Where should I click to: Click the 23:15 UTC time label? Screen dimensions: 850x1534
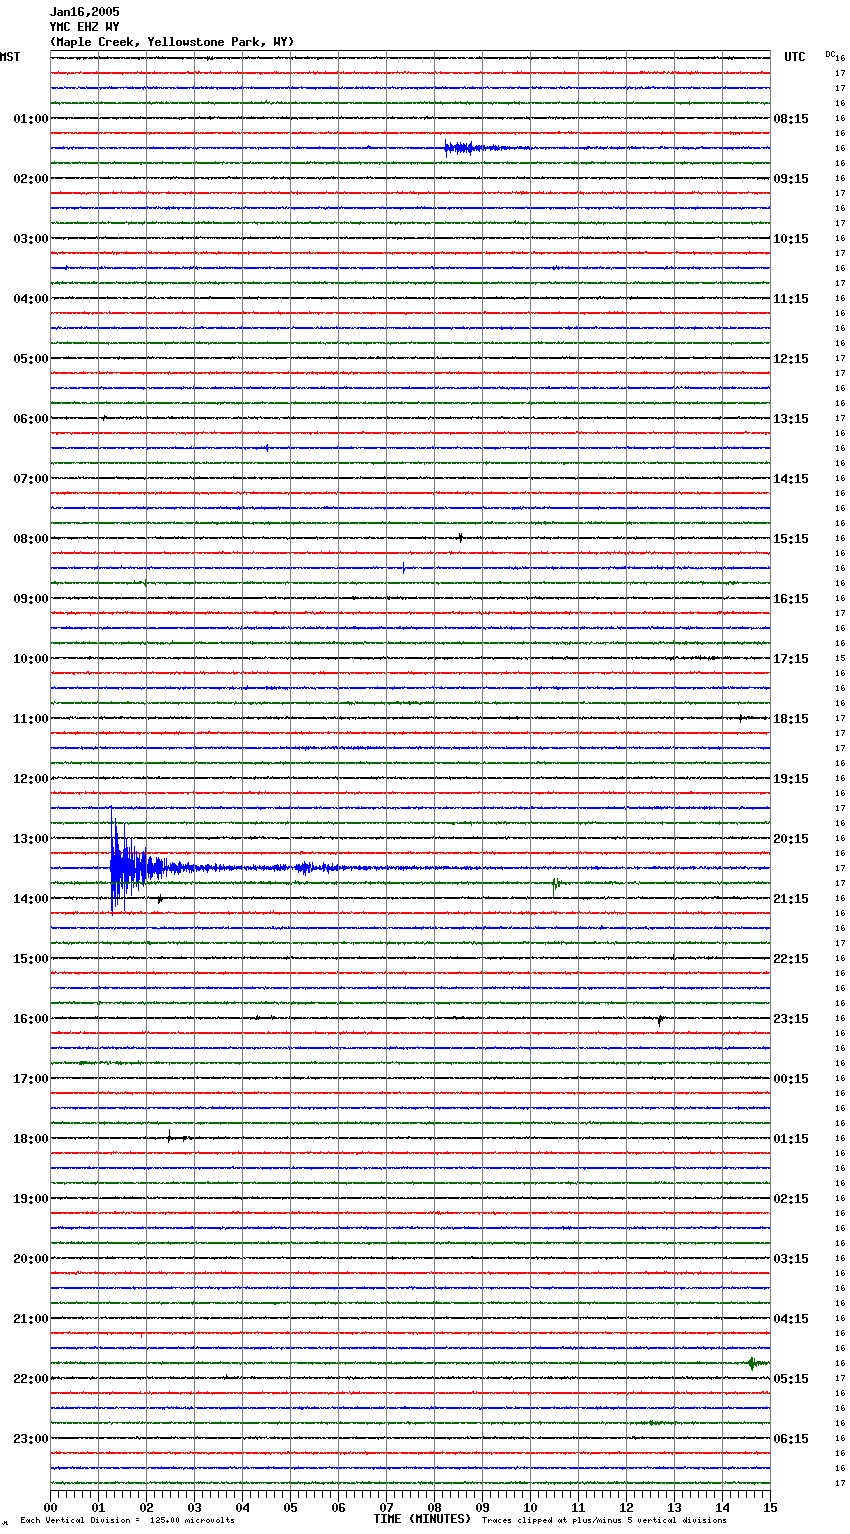coord(791,1019)
